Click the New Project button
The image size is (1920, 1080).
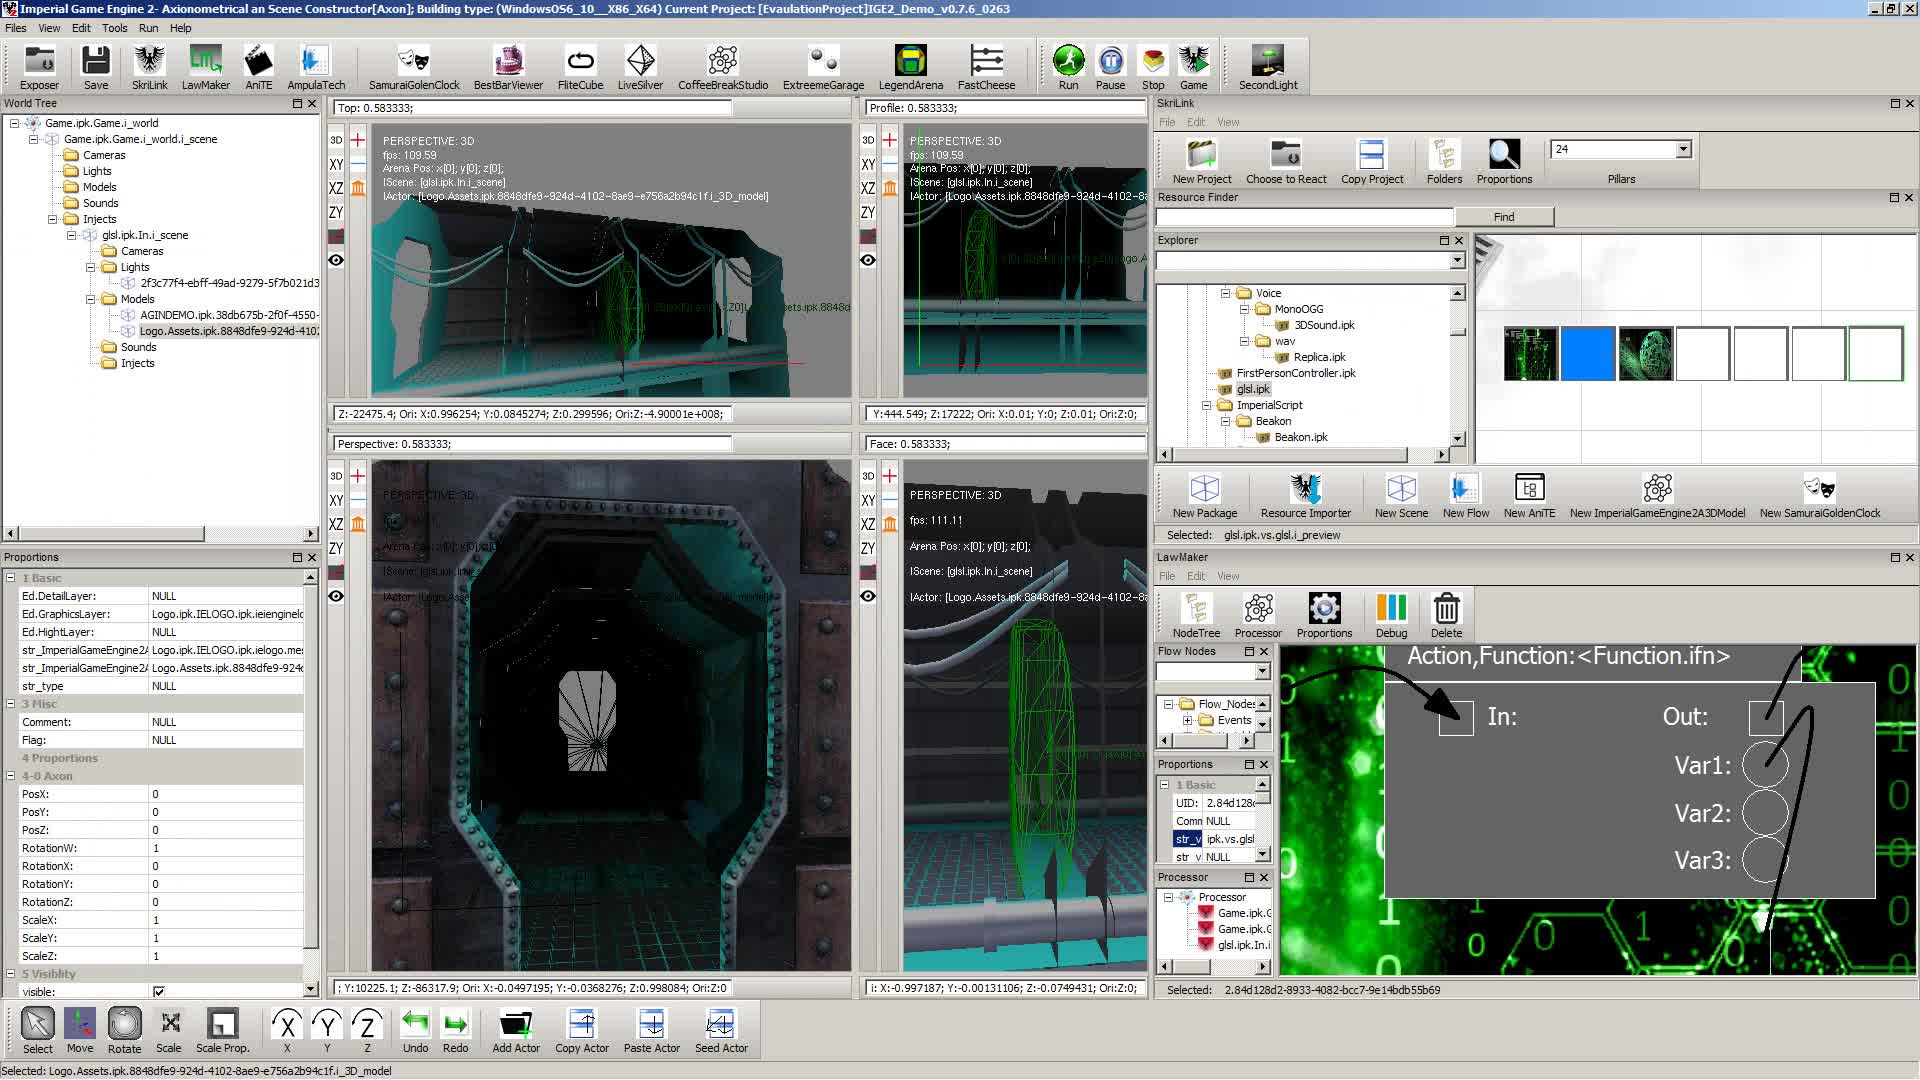coord(1201,161)
